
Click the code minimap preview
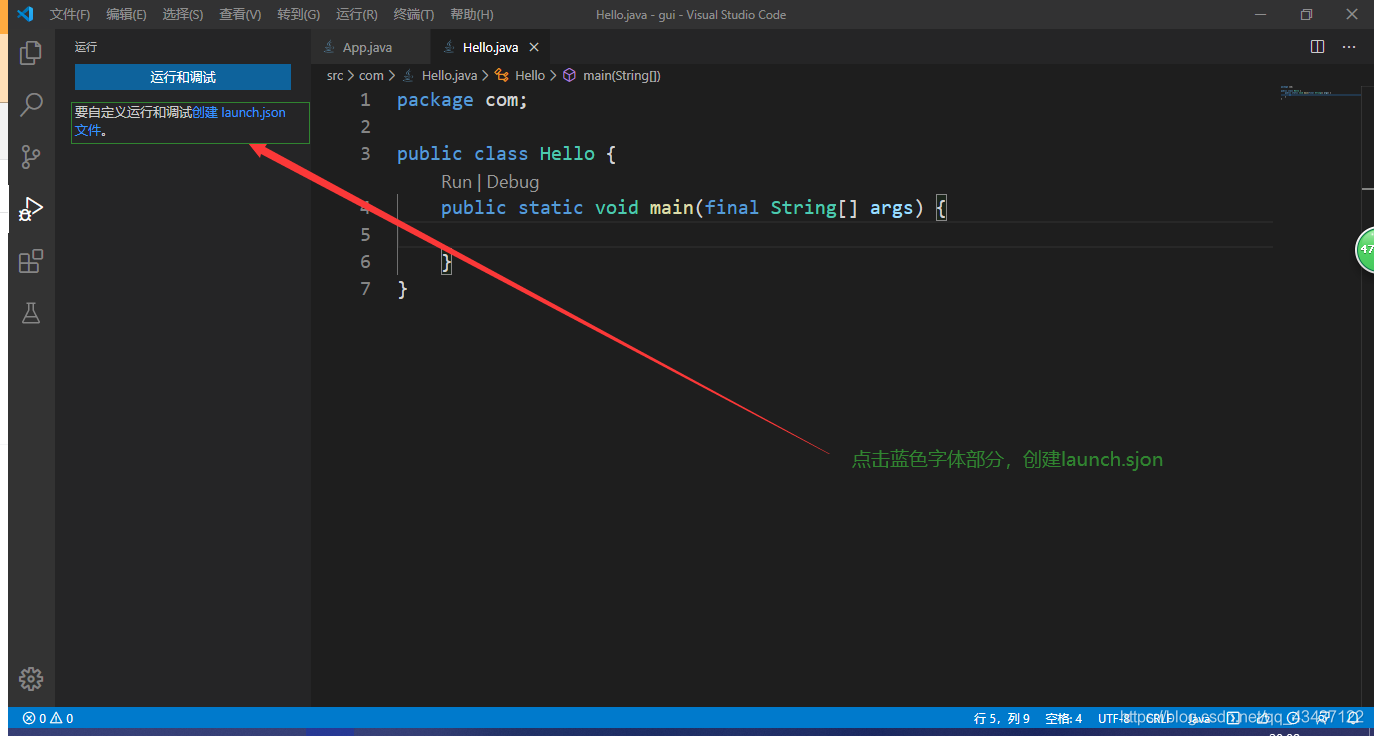click(1320, 91)
